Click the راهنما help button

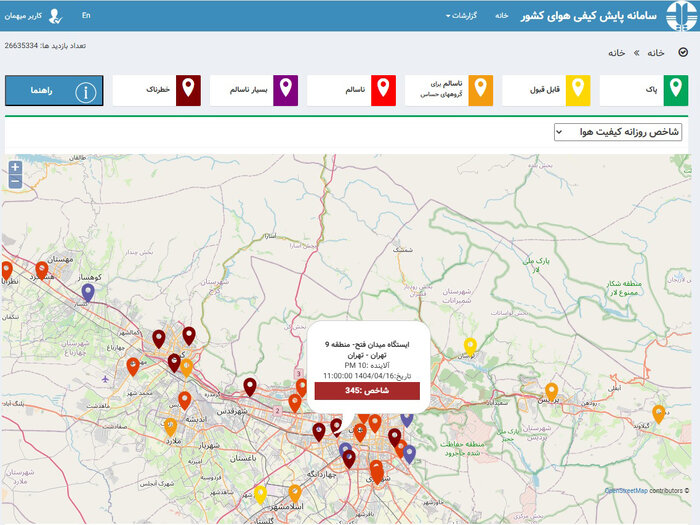click(54, 91)
